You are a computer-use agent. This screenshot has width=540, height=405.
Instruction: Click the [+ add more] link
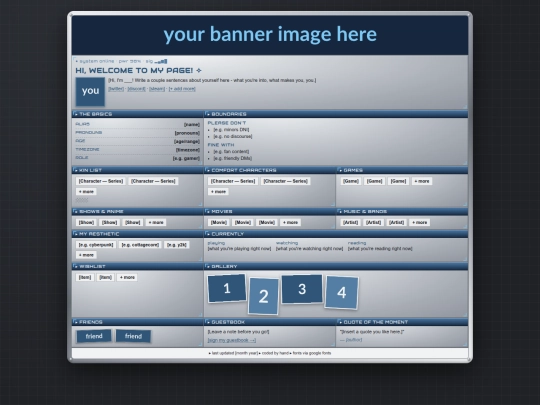(x=182, y=89)
